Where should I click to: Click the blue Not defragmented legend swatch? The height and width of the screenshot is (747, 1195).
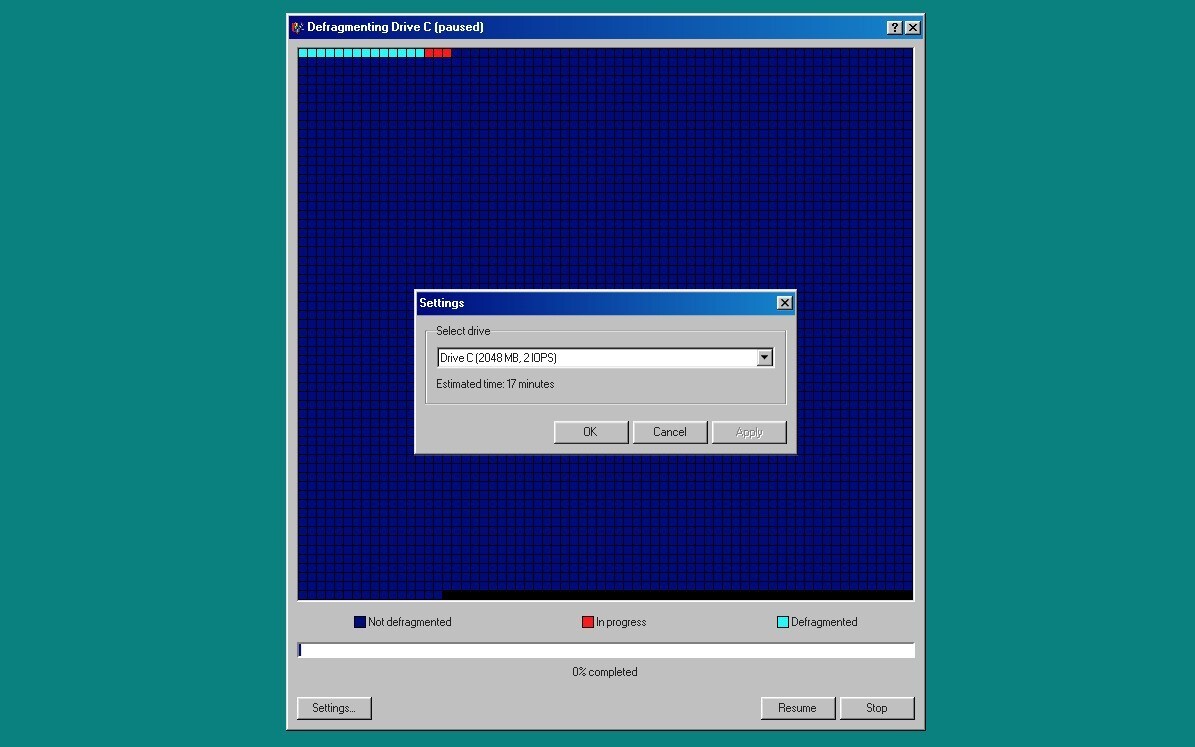tap(359, 621)
